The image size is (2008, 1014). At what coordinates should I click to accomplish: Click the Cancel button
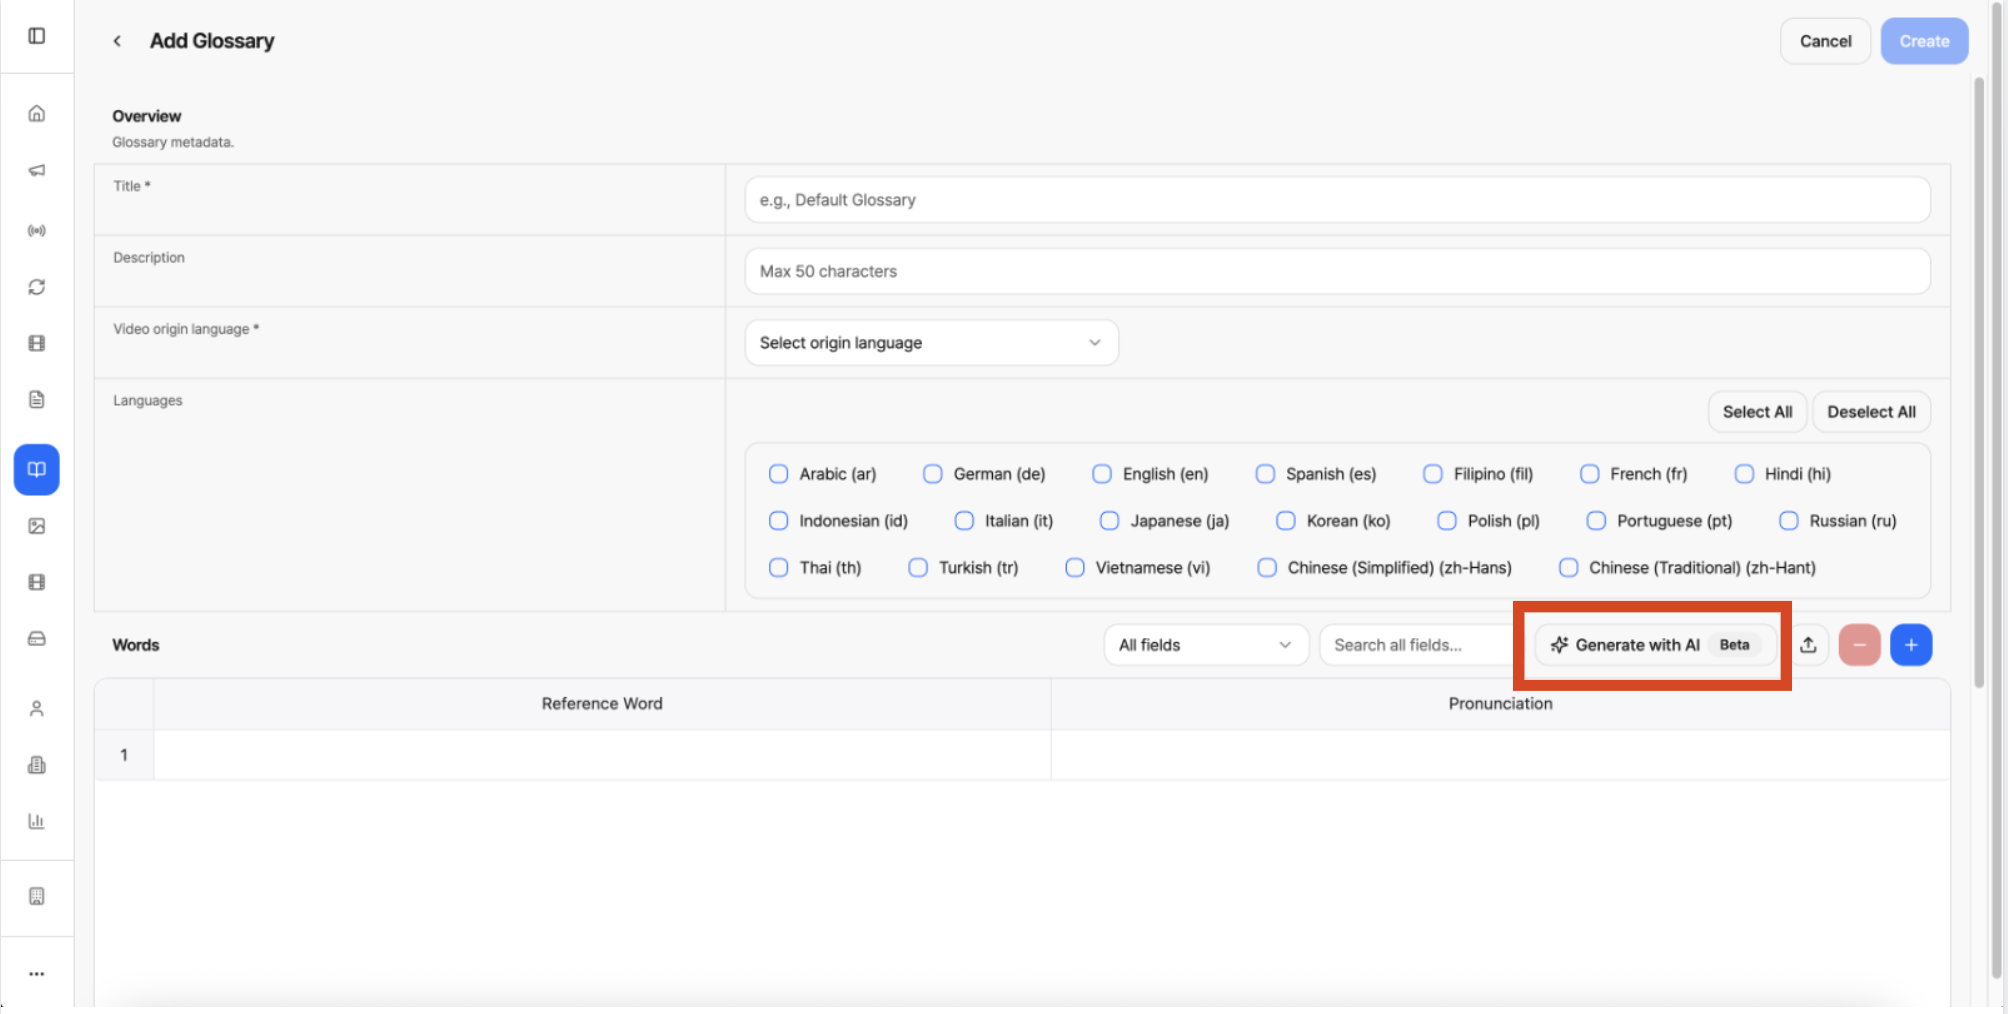[1825, 41]
